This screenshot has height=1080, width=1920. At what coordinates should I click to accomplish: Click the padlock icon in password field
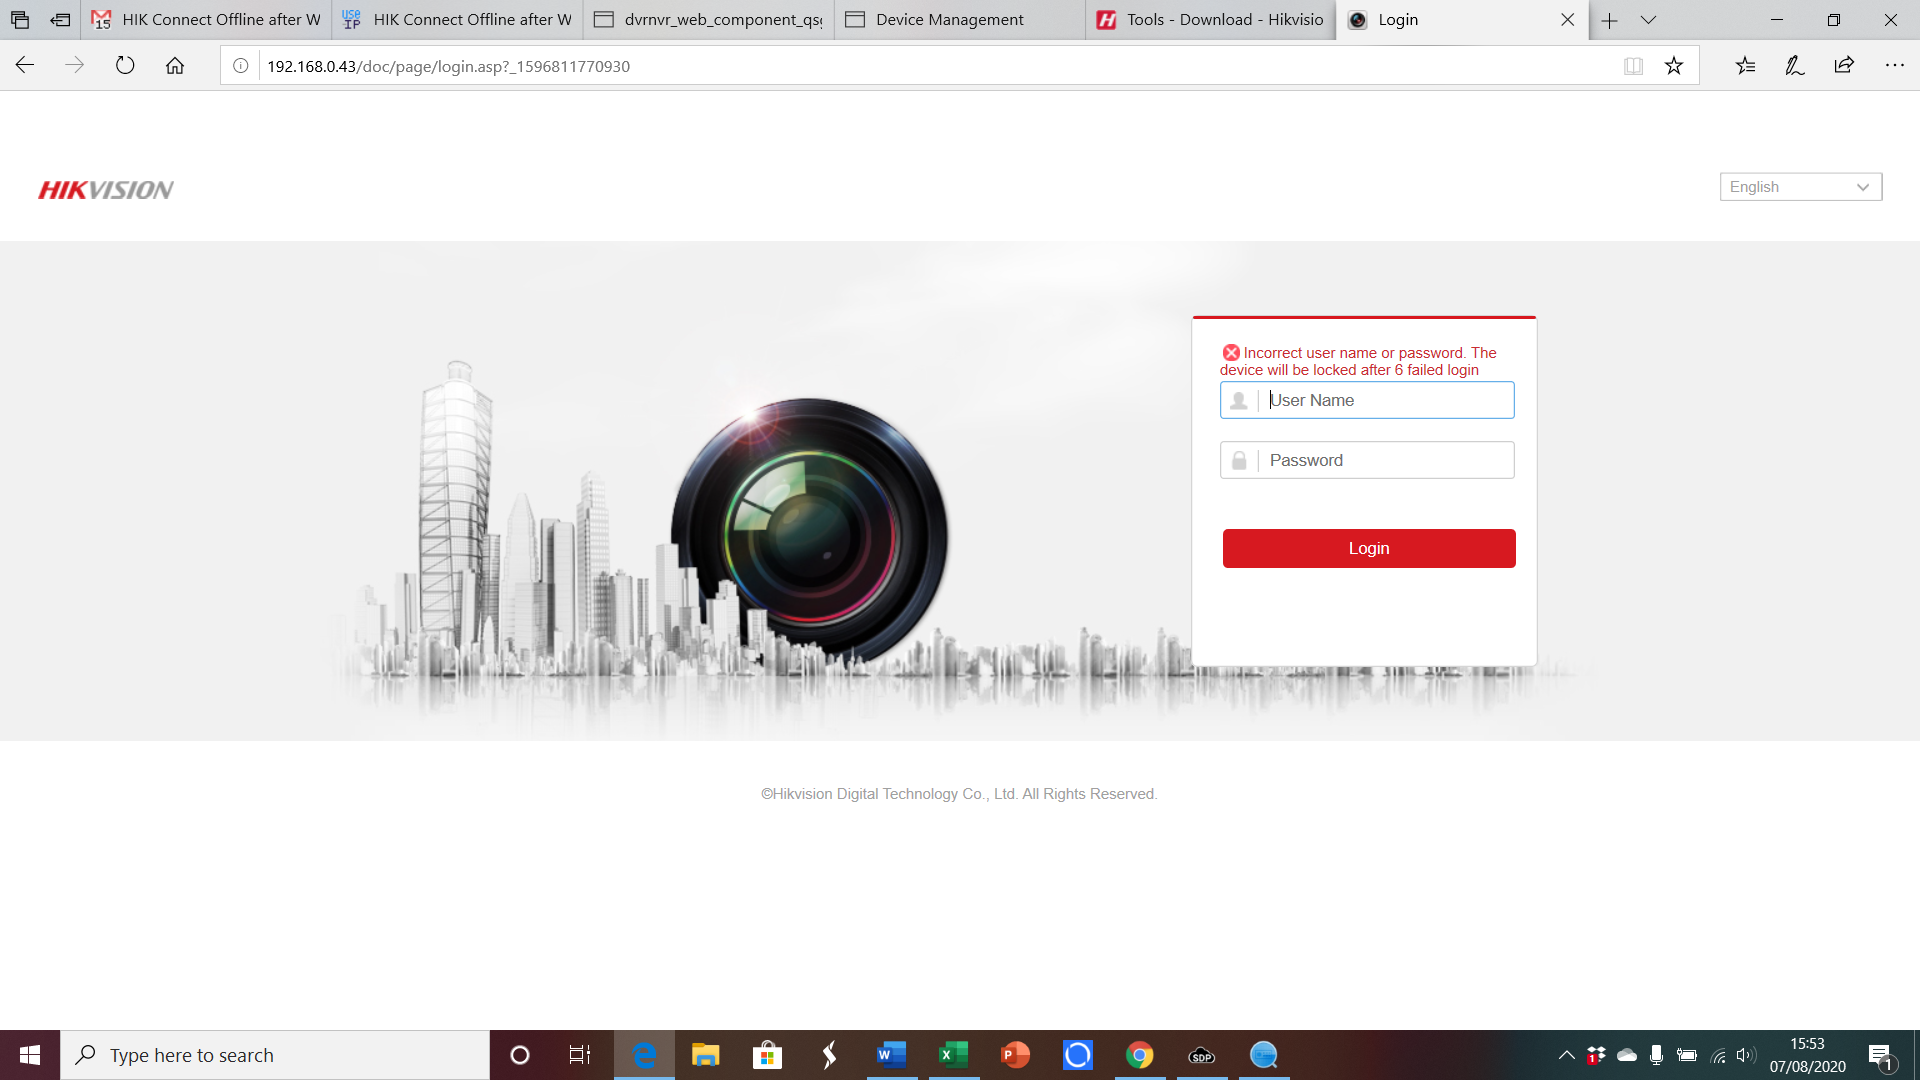[x=1239, y=460]
